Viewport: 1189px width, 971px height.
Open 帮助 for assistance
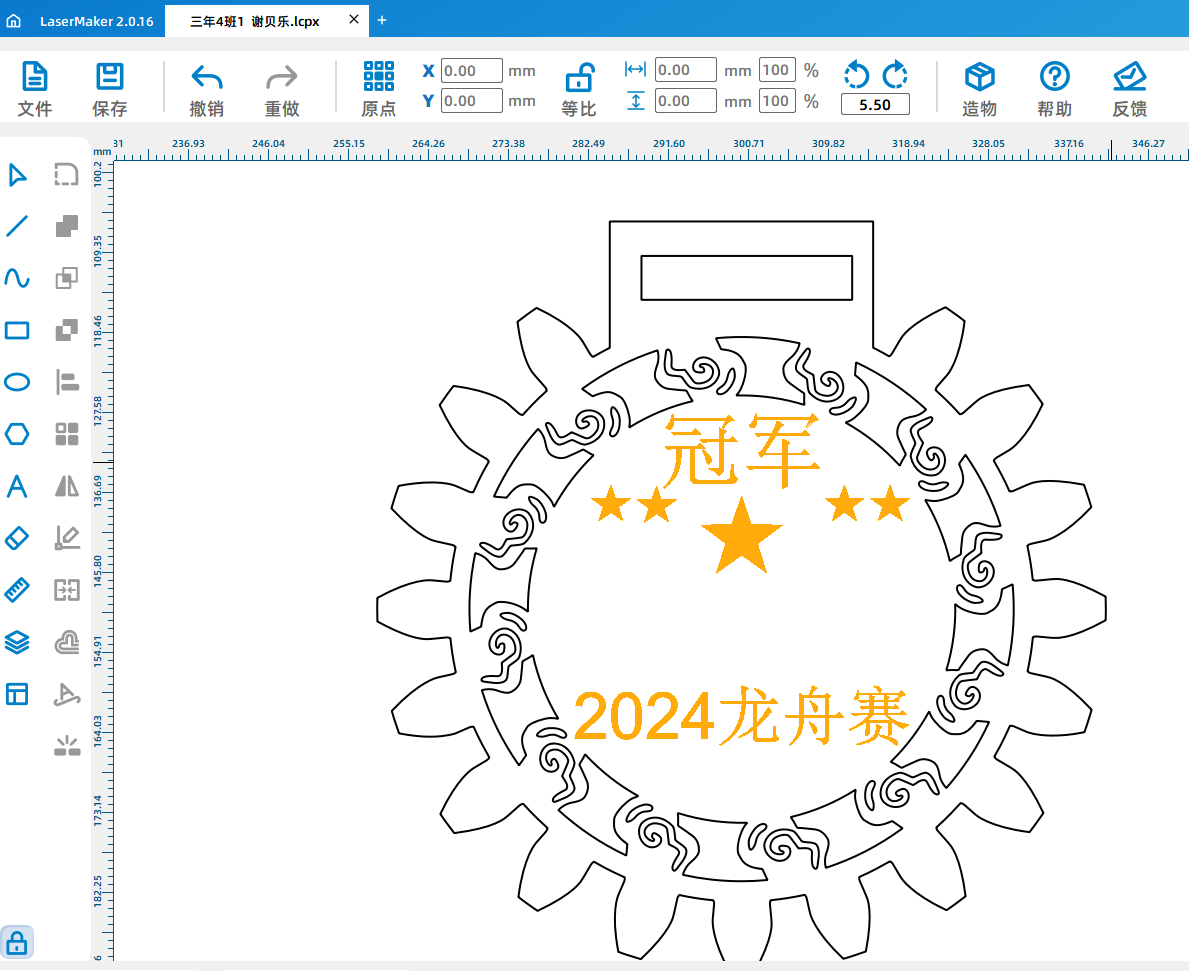1054,88
